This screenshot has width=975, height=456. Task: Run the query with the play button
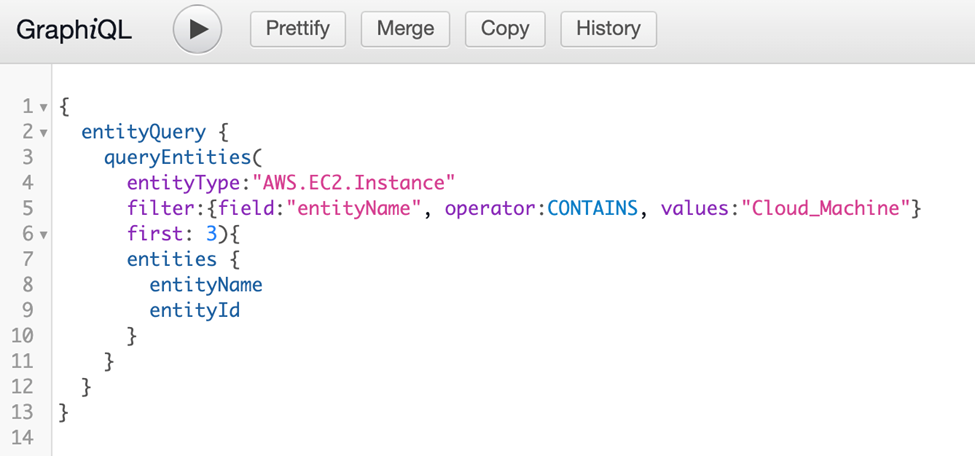click(x=197, y=29)
